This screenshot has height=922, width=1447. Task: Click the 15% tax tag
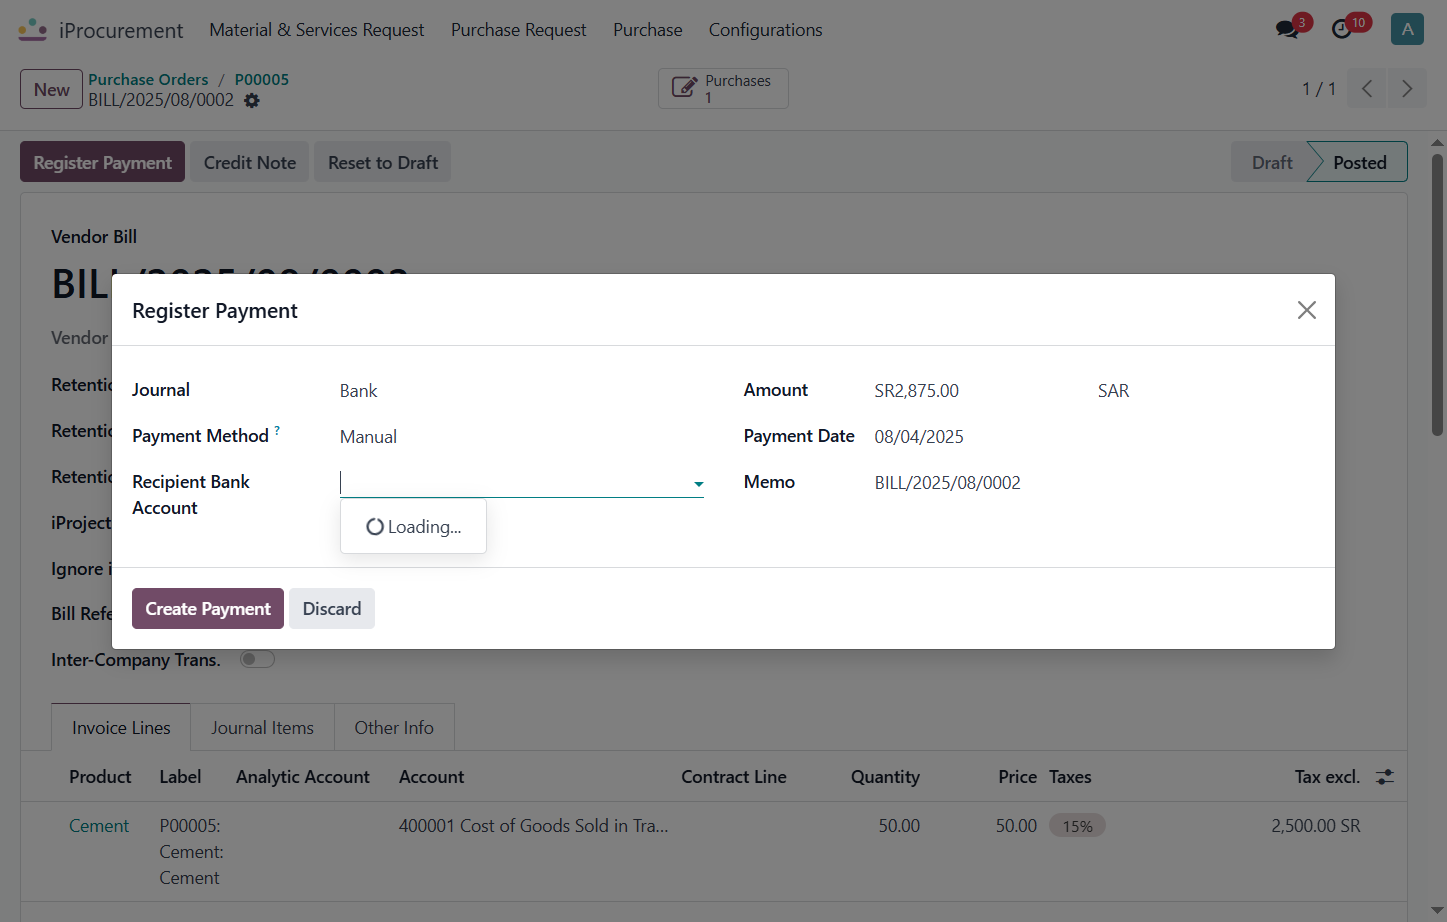coord(1077,826)
